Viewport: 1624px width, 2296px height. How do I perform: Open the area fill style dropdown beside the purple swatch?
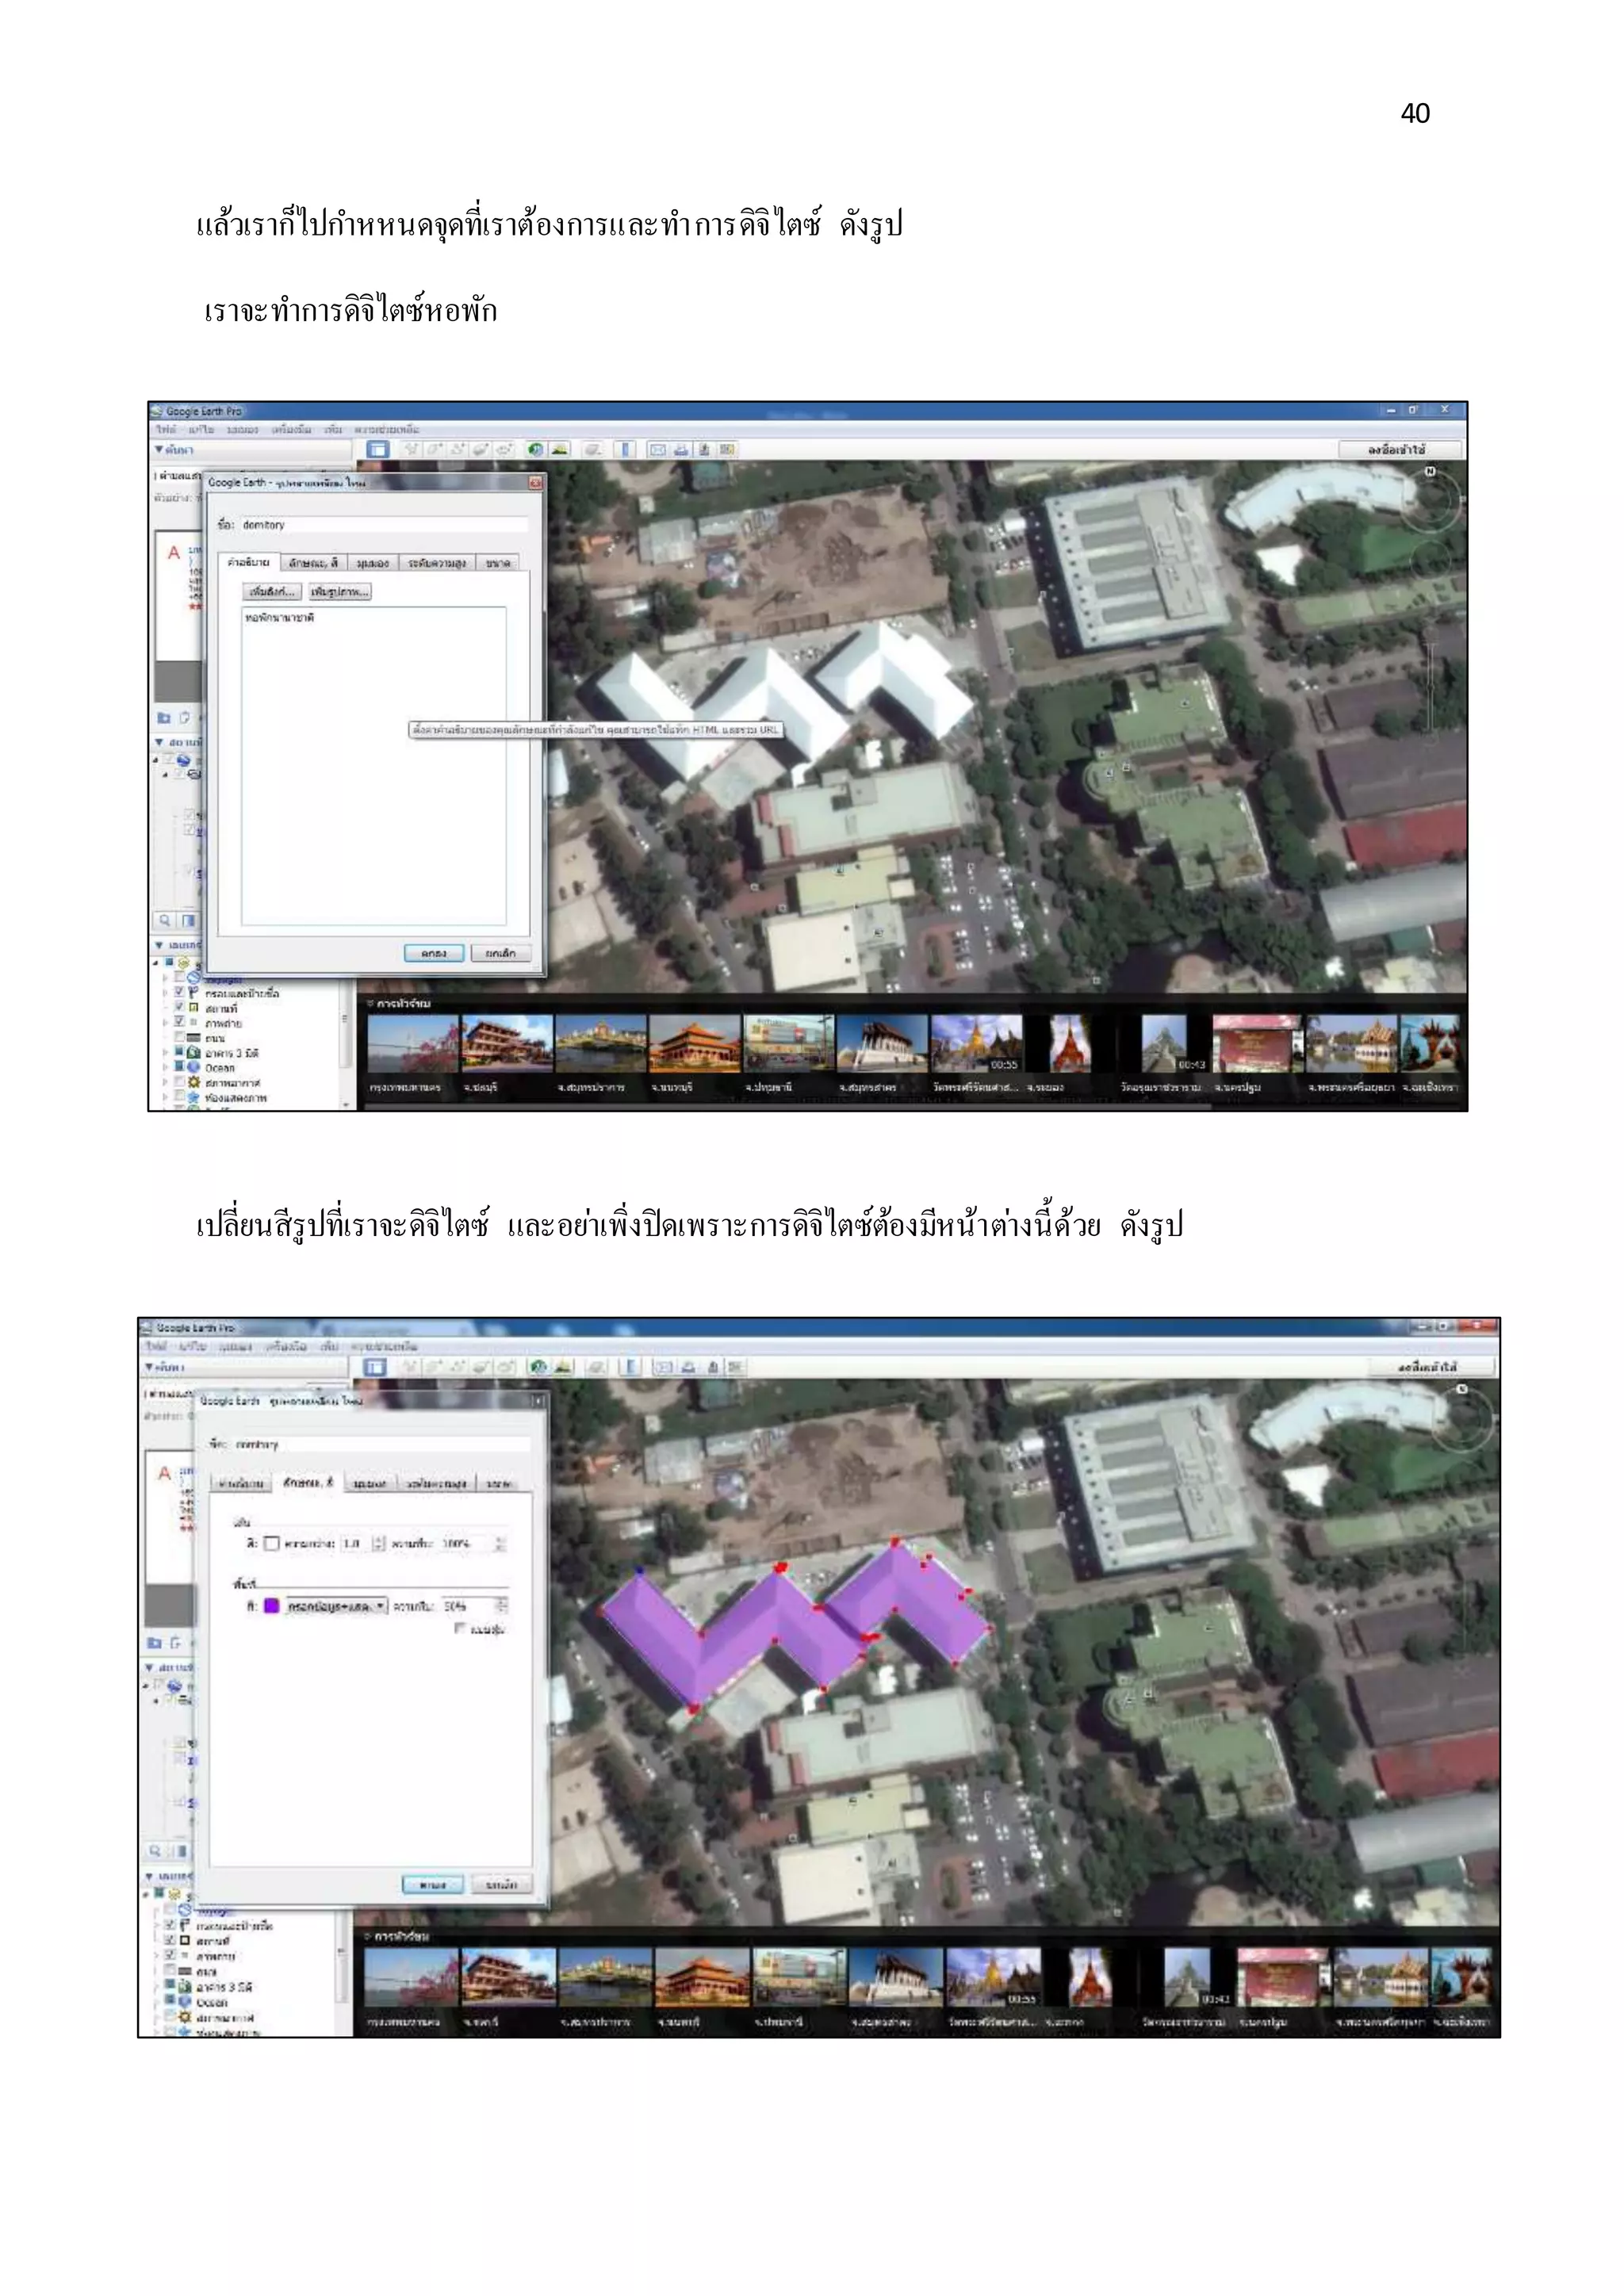tap(337, 1606)
